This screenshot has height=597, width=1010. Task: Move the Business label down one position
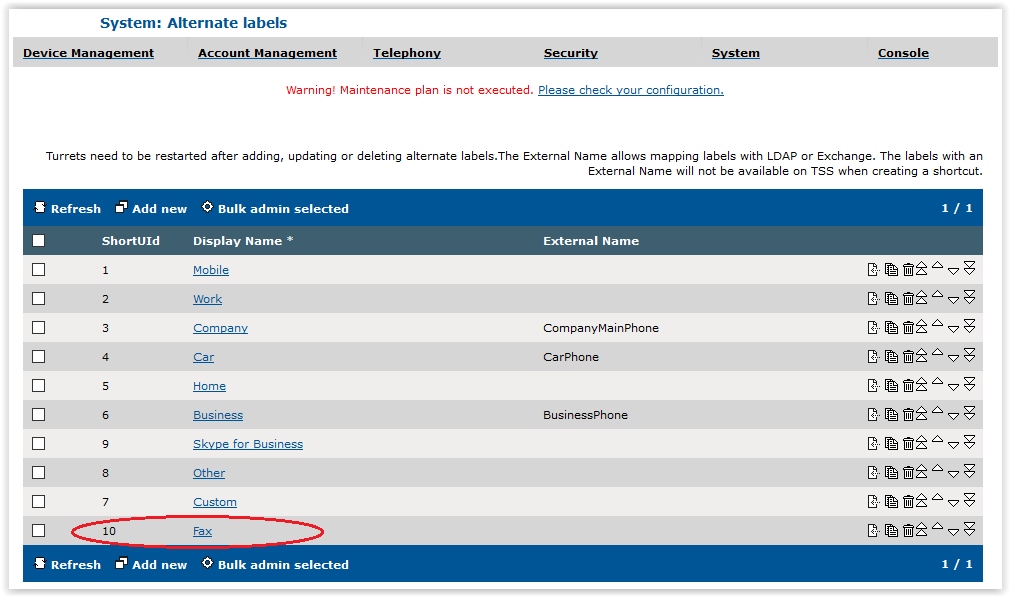coord(953,417)
